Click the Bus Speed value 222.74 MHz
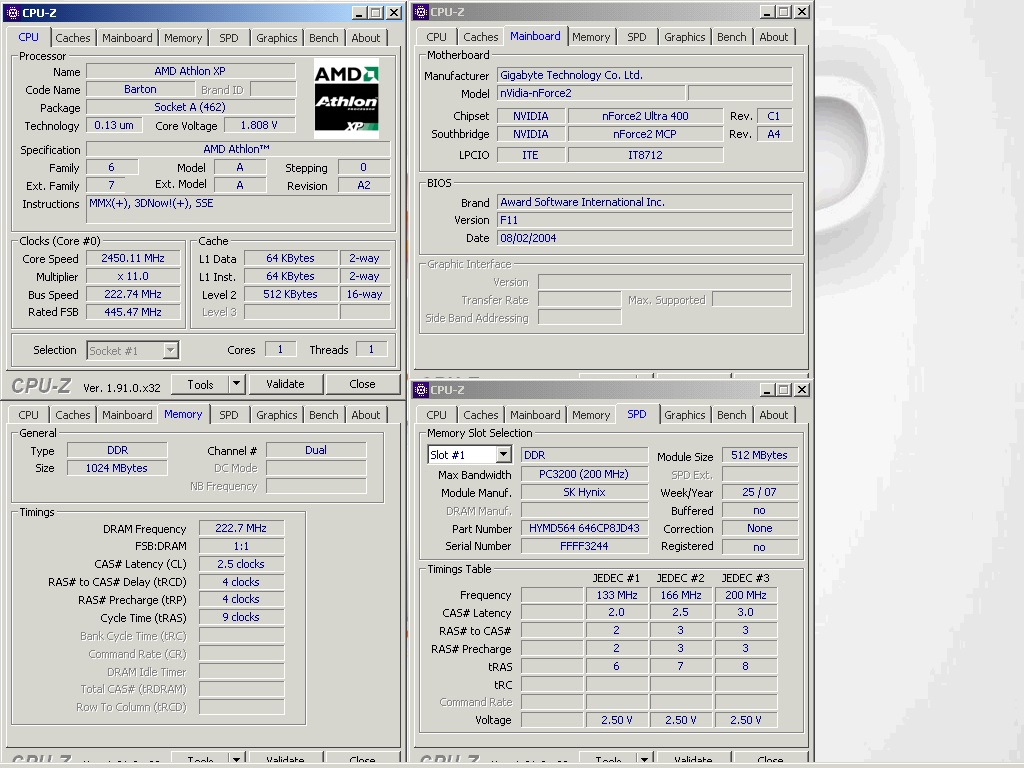The height and width of the screenshot is (768, 1024). tap(133, 295)
